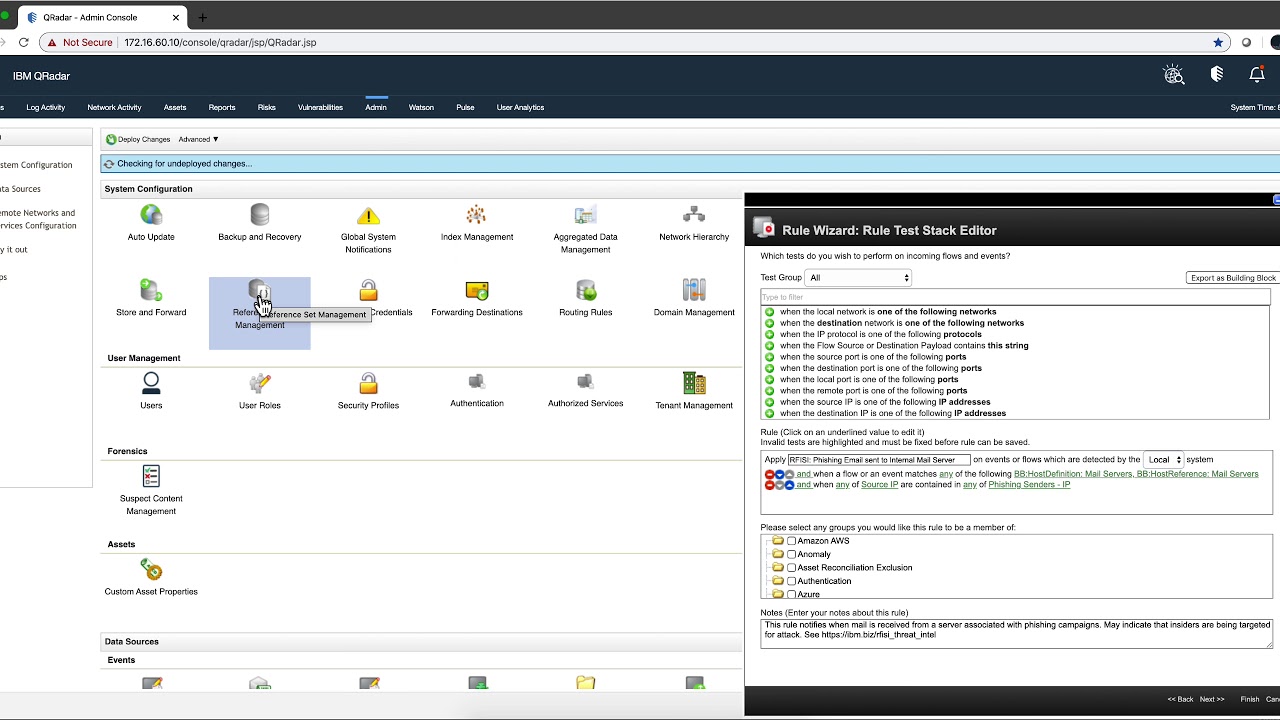Reload the browser page
1280x720 pixels.
coord(23,43)
